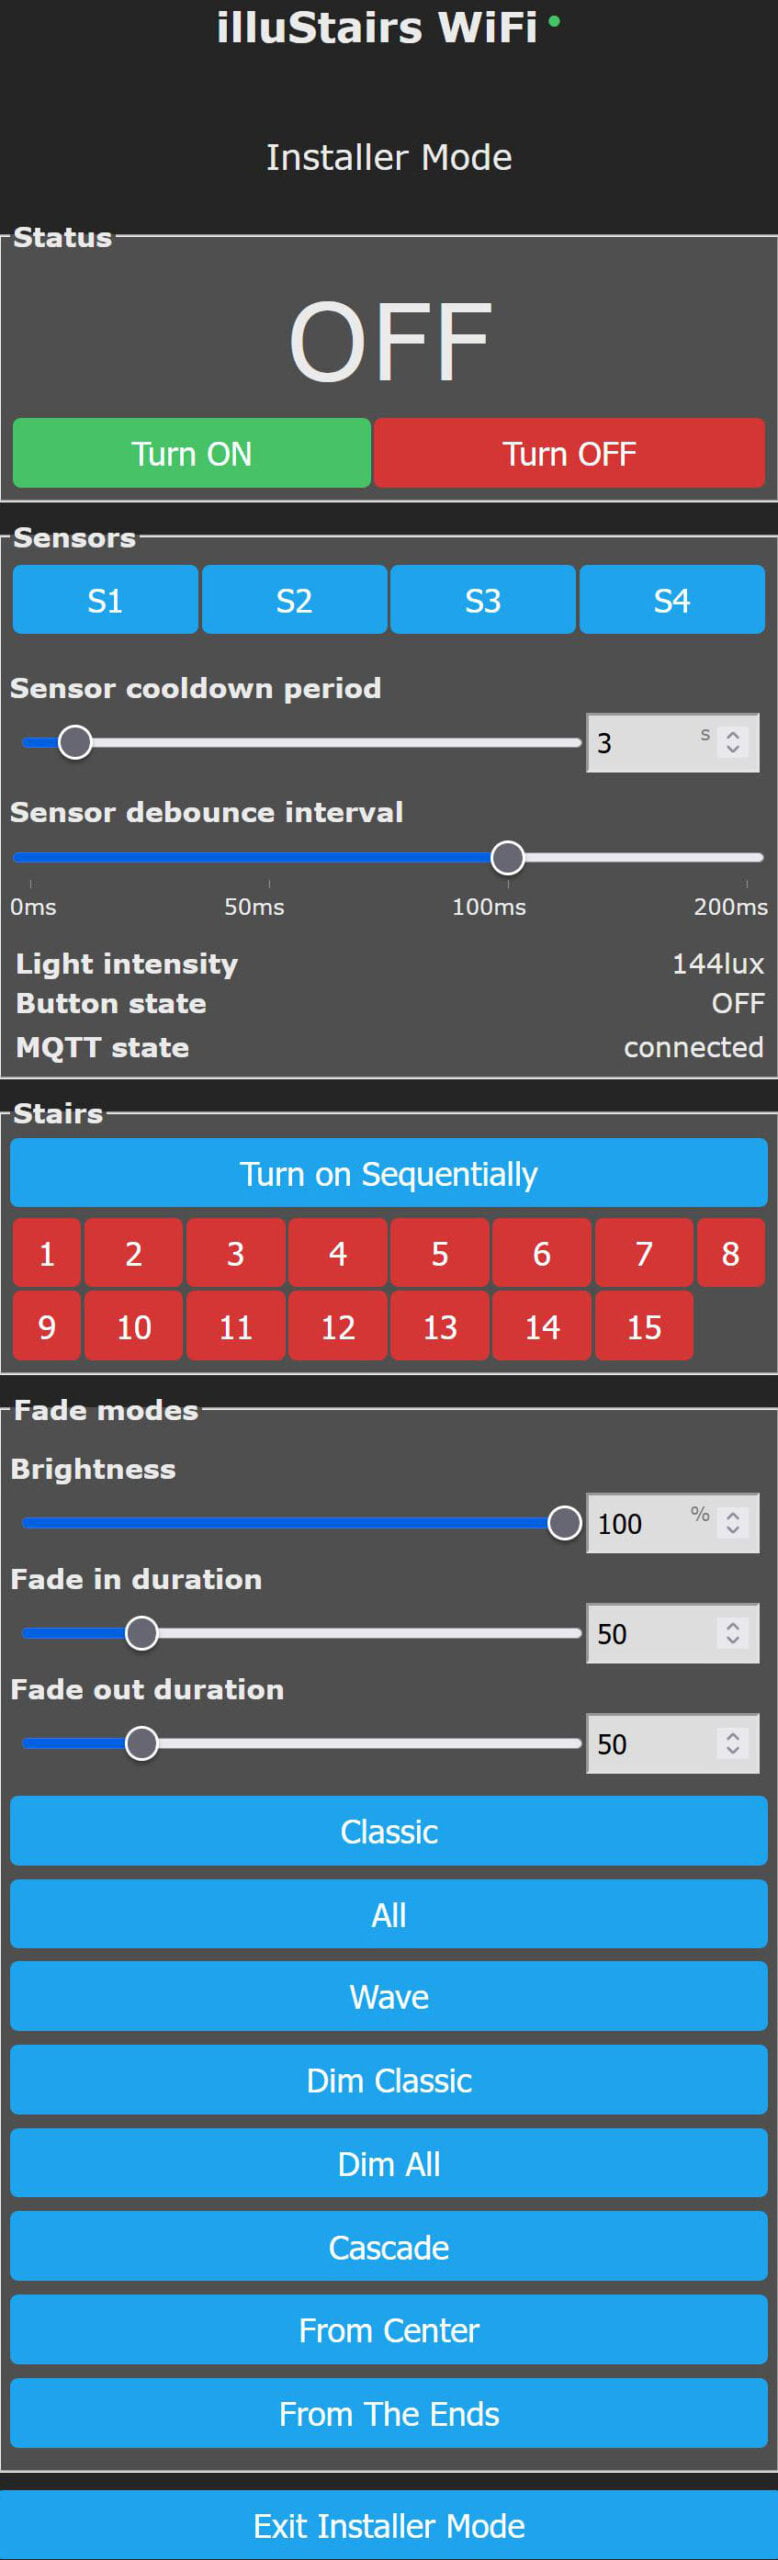Screen dimensions: 778x2560
Task: Click the cooldown period number field
Action: [645, 743]
